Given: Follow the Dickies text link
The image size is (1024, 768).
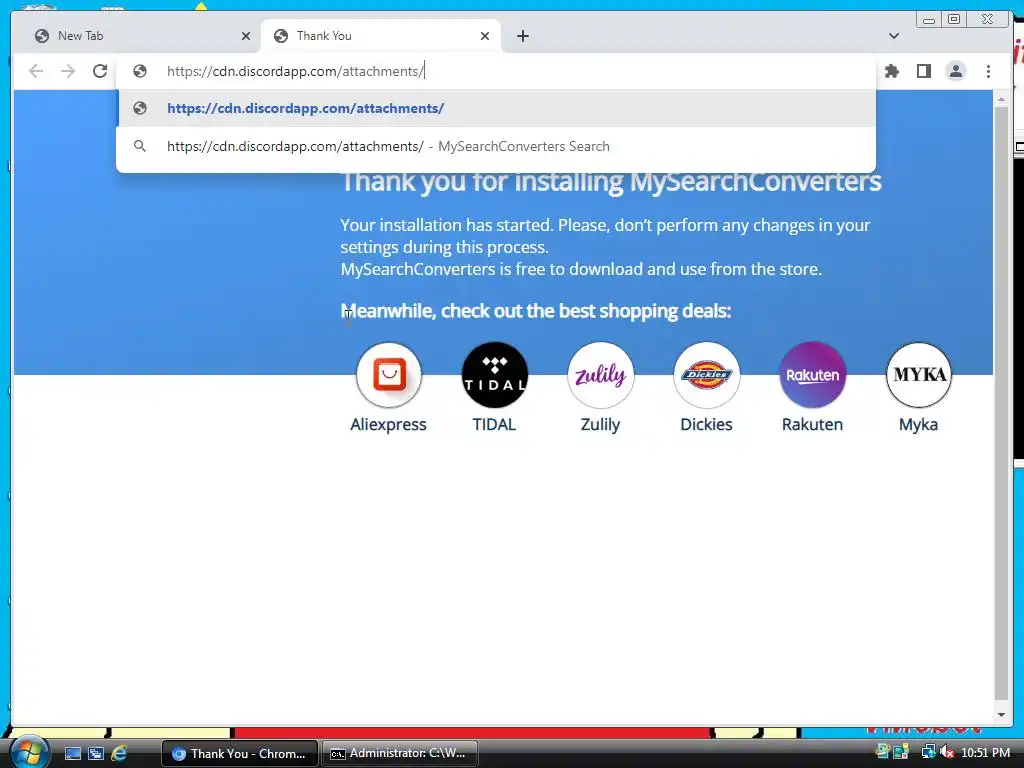Looking at the screenshot, I should pyautogui.click(x=707, y=424).
